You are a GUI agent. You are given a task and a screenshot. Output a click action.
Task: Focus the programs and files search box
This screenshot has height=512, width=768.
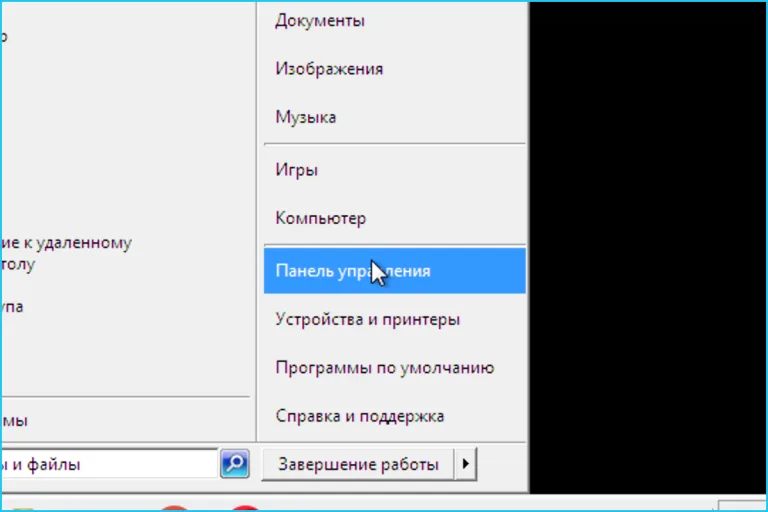click(x=109, y=463)
